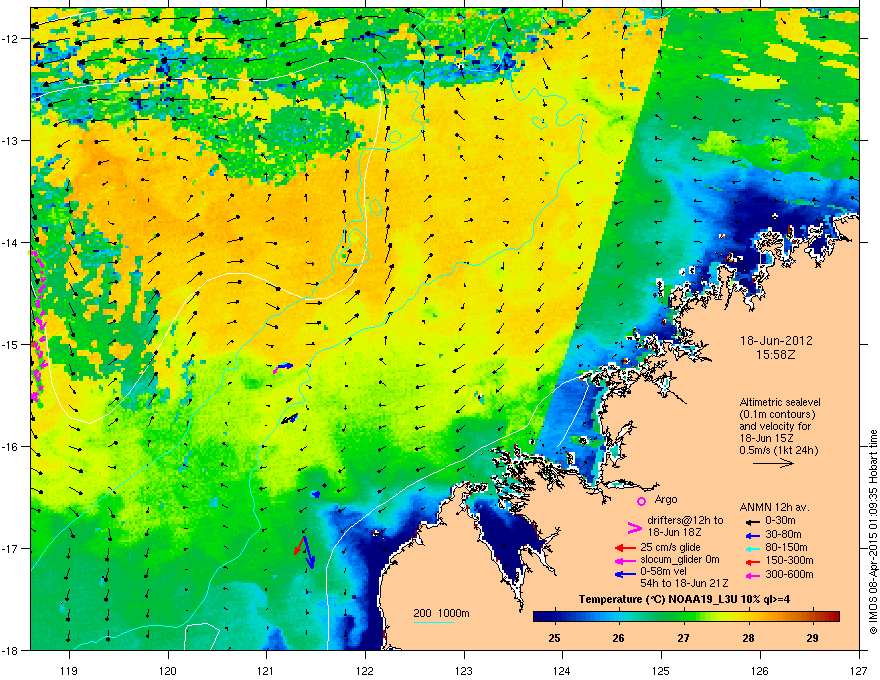Click the blue velocity arrow near 121.4E 17S
This screenshot has height=680, width=880.
click(309, 553)
